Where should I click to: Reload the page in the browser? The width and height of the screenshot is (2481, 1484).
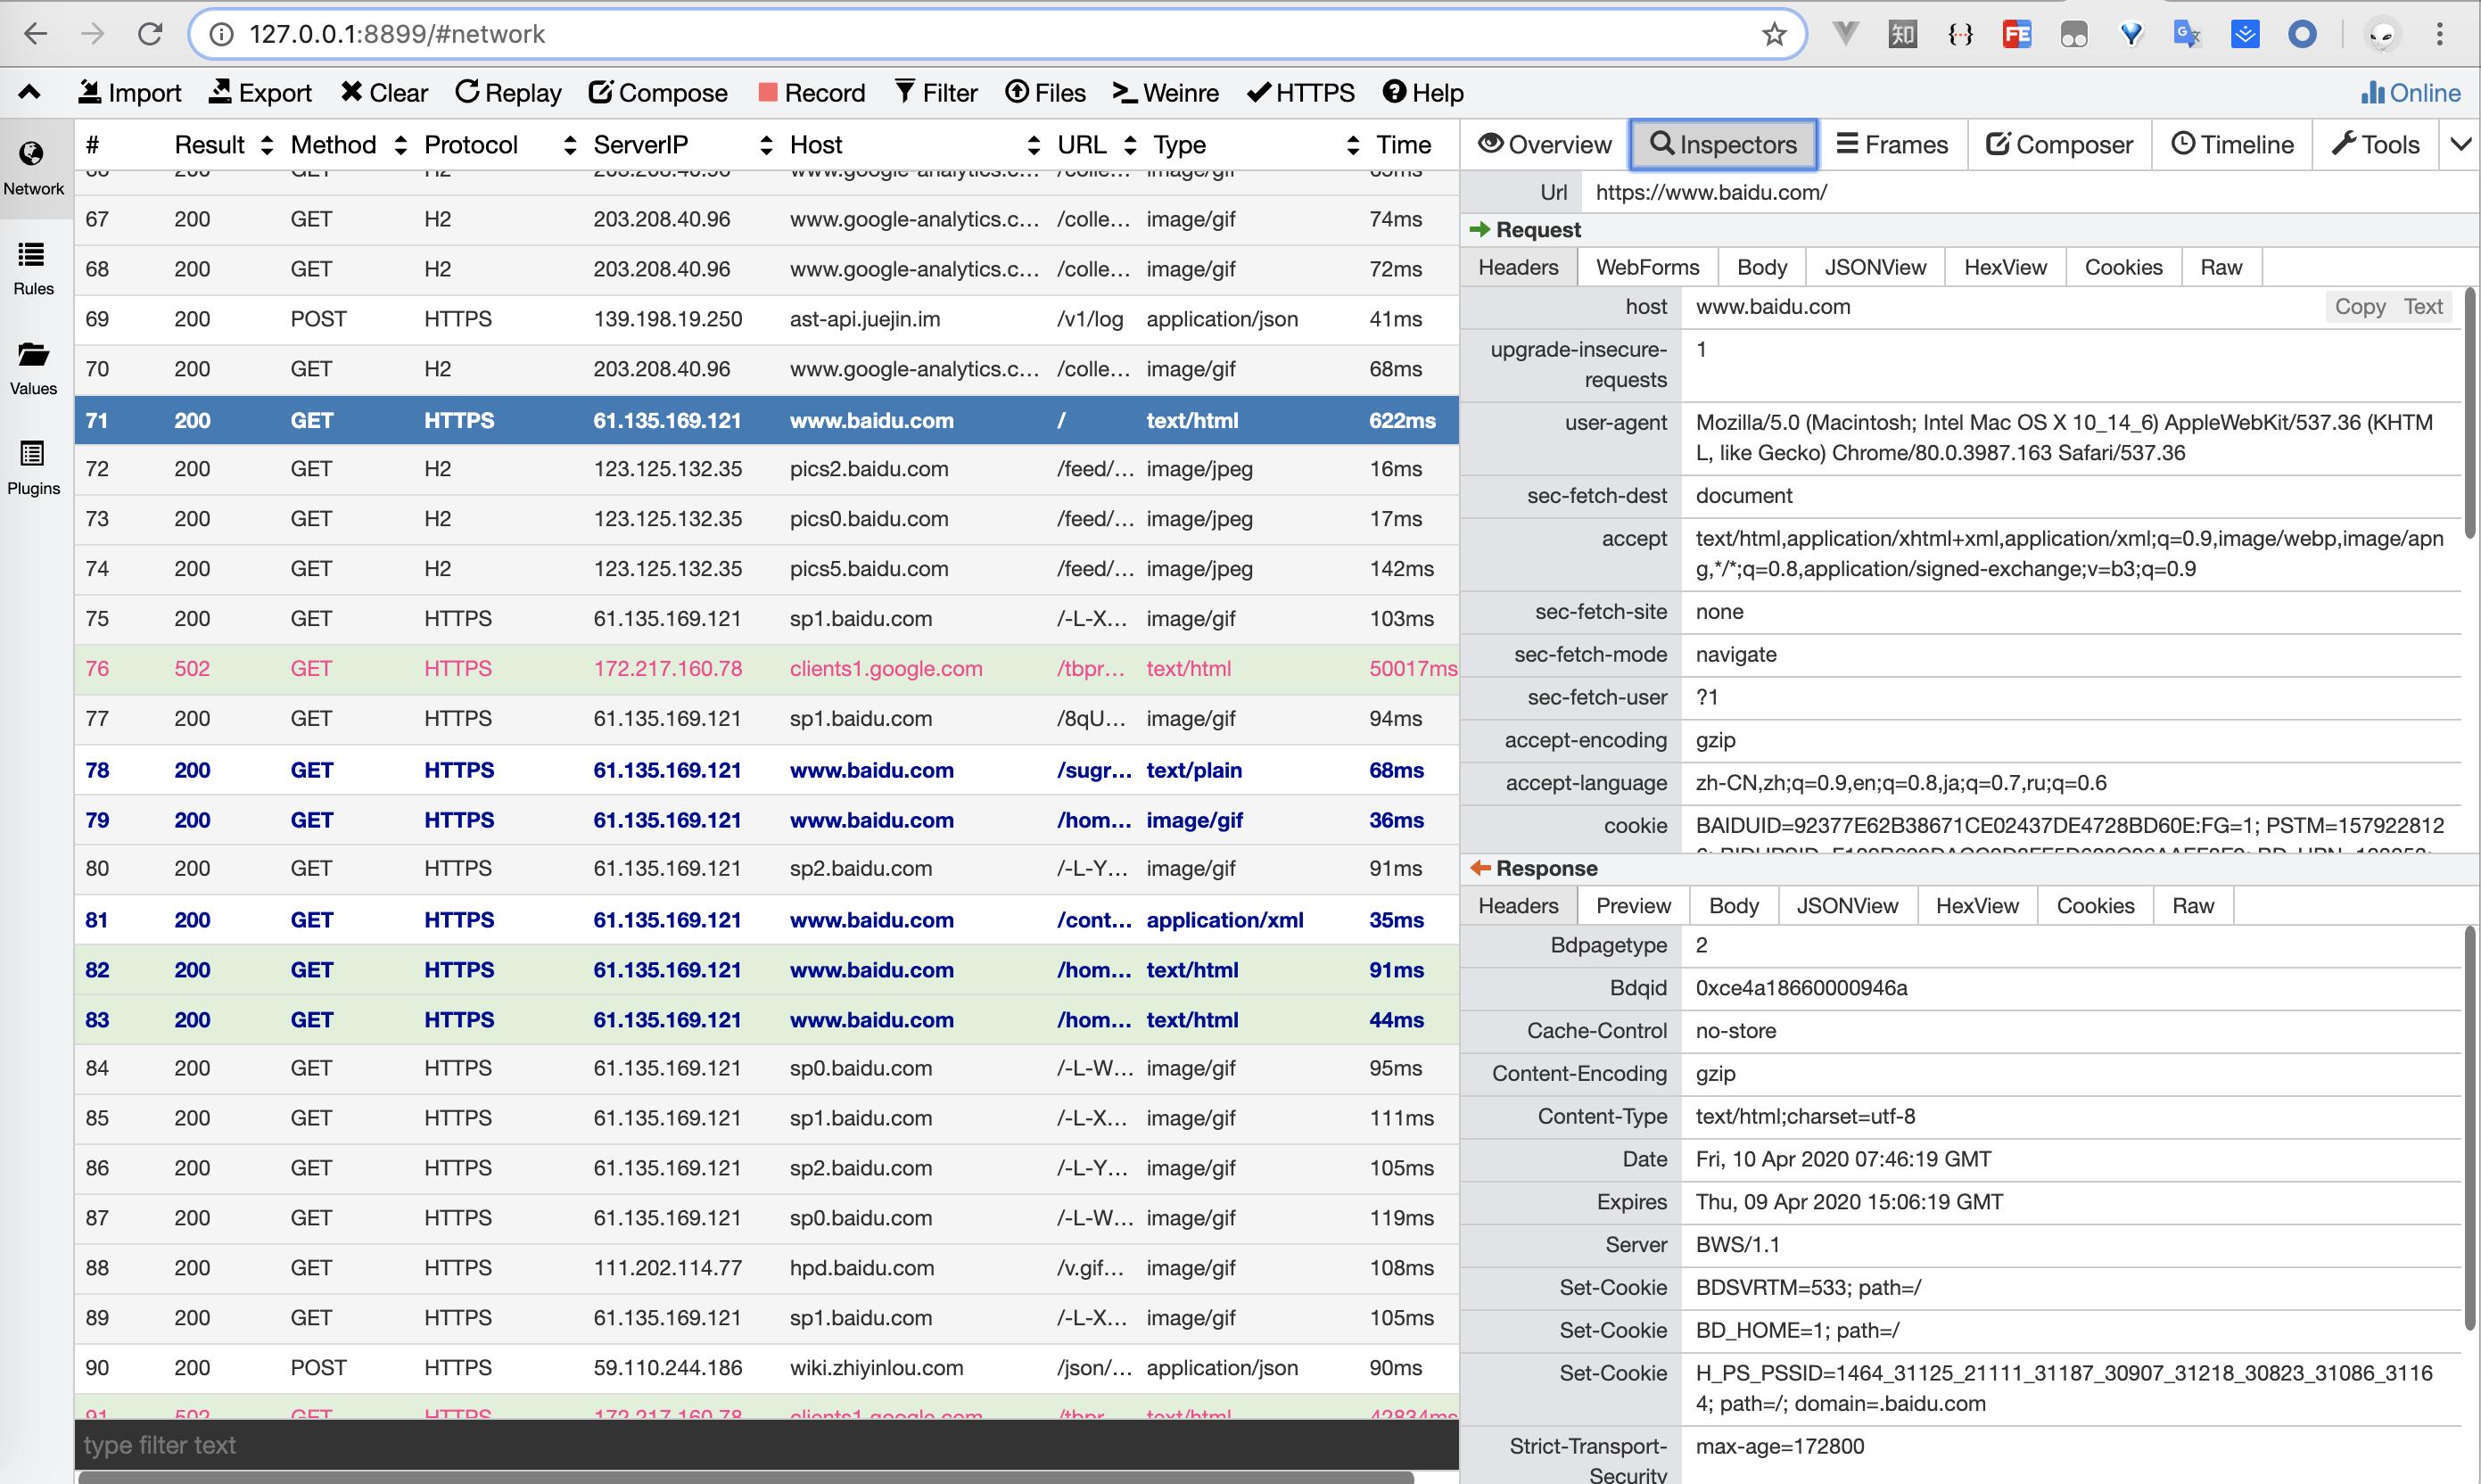tap(150, 34)
